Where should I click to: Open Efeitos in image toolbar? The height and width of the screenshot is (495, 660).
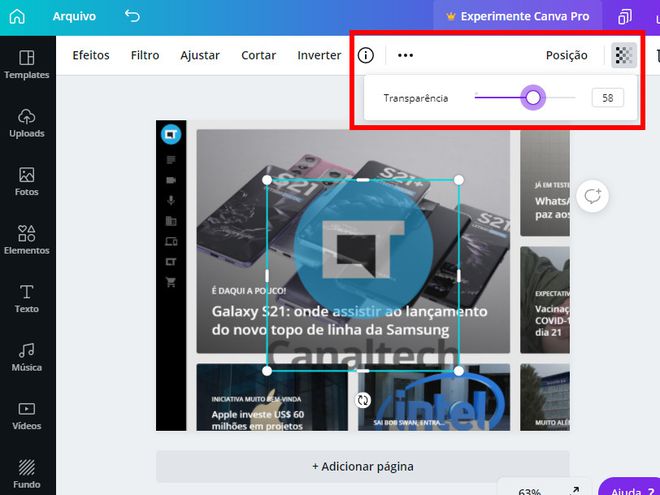tap(91, 55)
